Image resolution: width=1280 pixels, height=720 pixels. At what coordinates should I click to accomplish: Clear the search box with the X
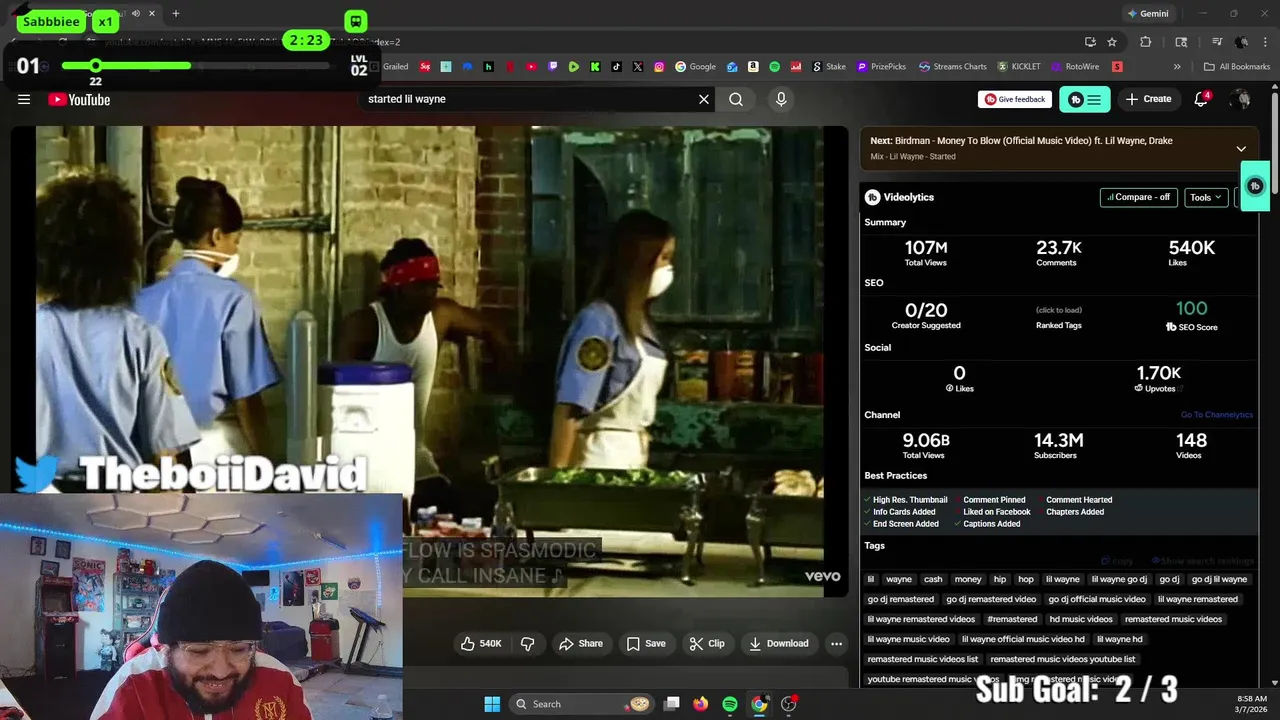(704, 99)
